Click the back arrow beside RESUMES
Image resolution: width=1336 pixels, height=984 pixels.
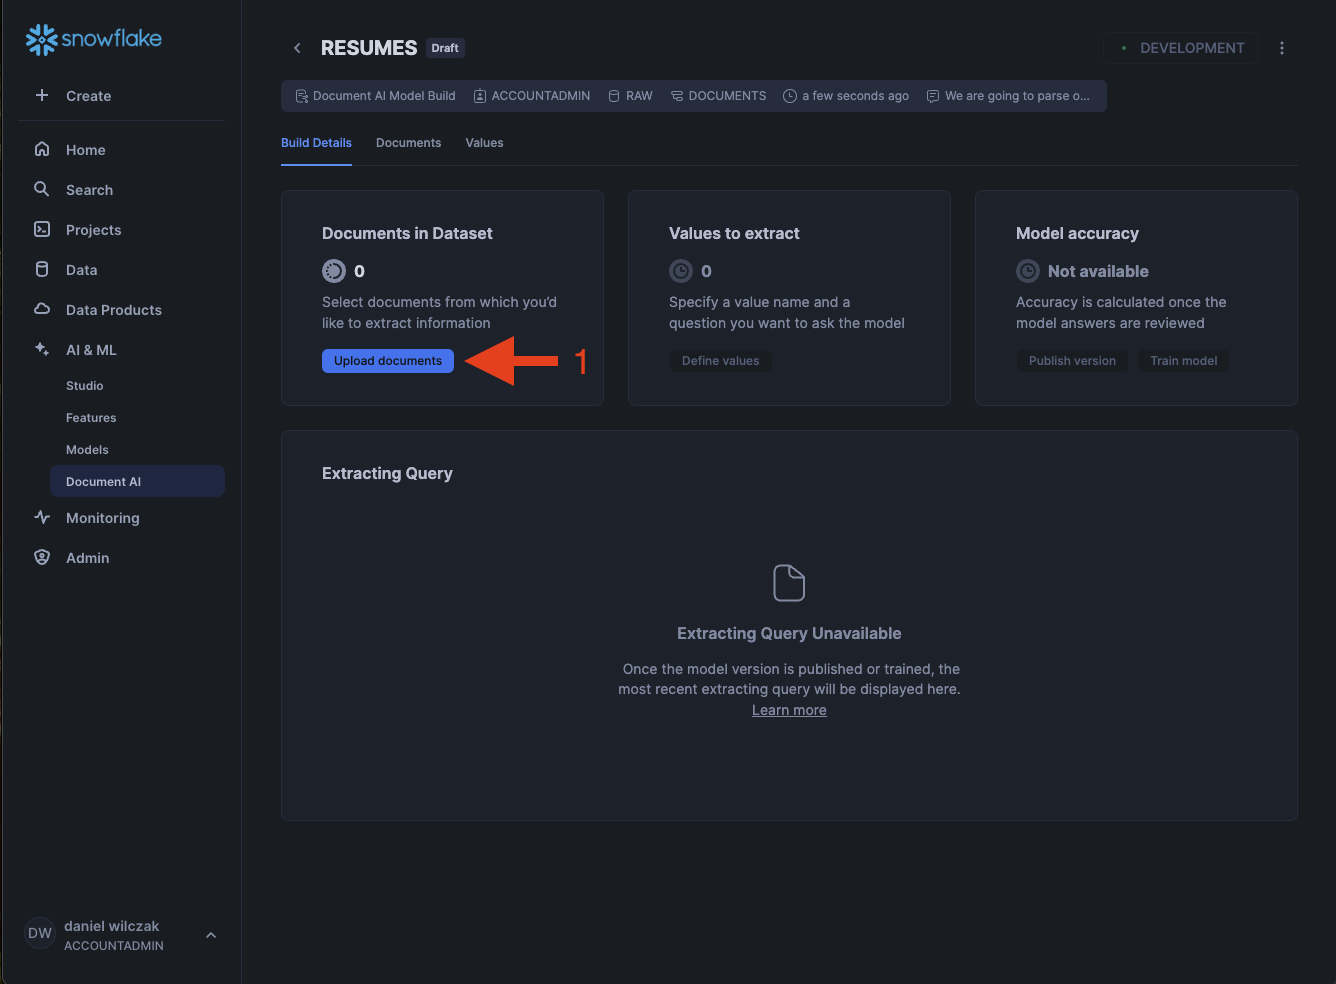[297, 48]
